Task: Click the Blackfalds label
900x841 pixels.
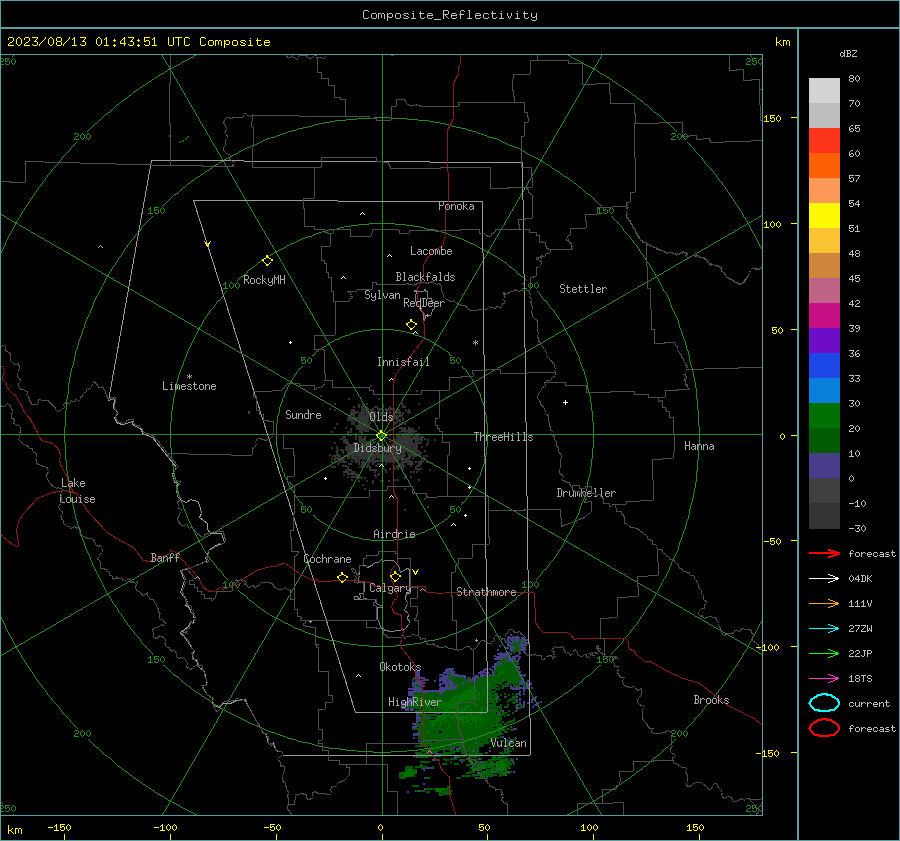Action: (x=425, y=277)
